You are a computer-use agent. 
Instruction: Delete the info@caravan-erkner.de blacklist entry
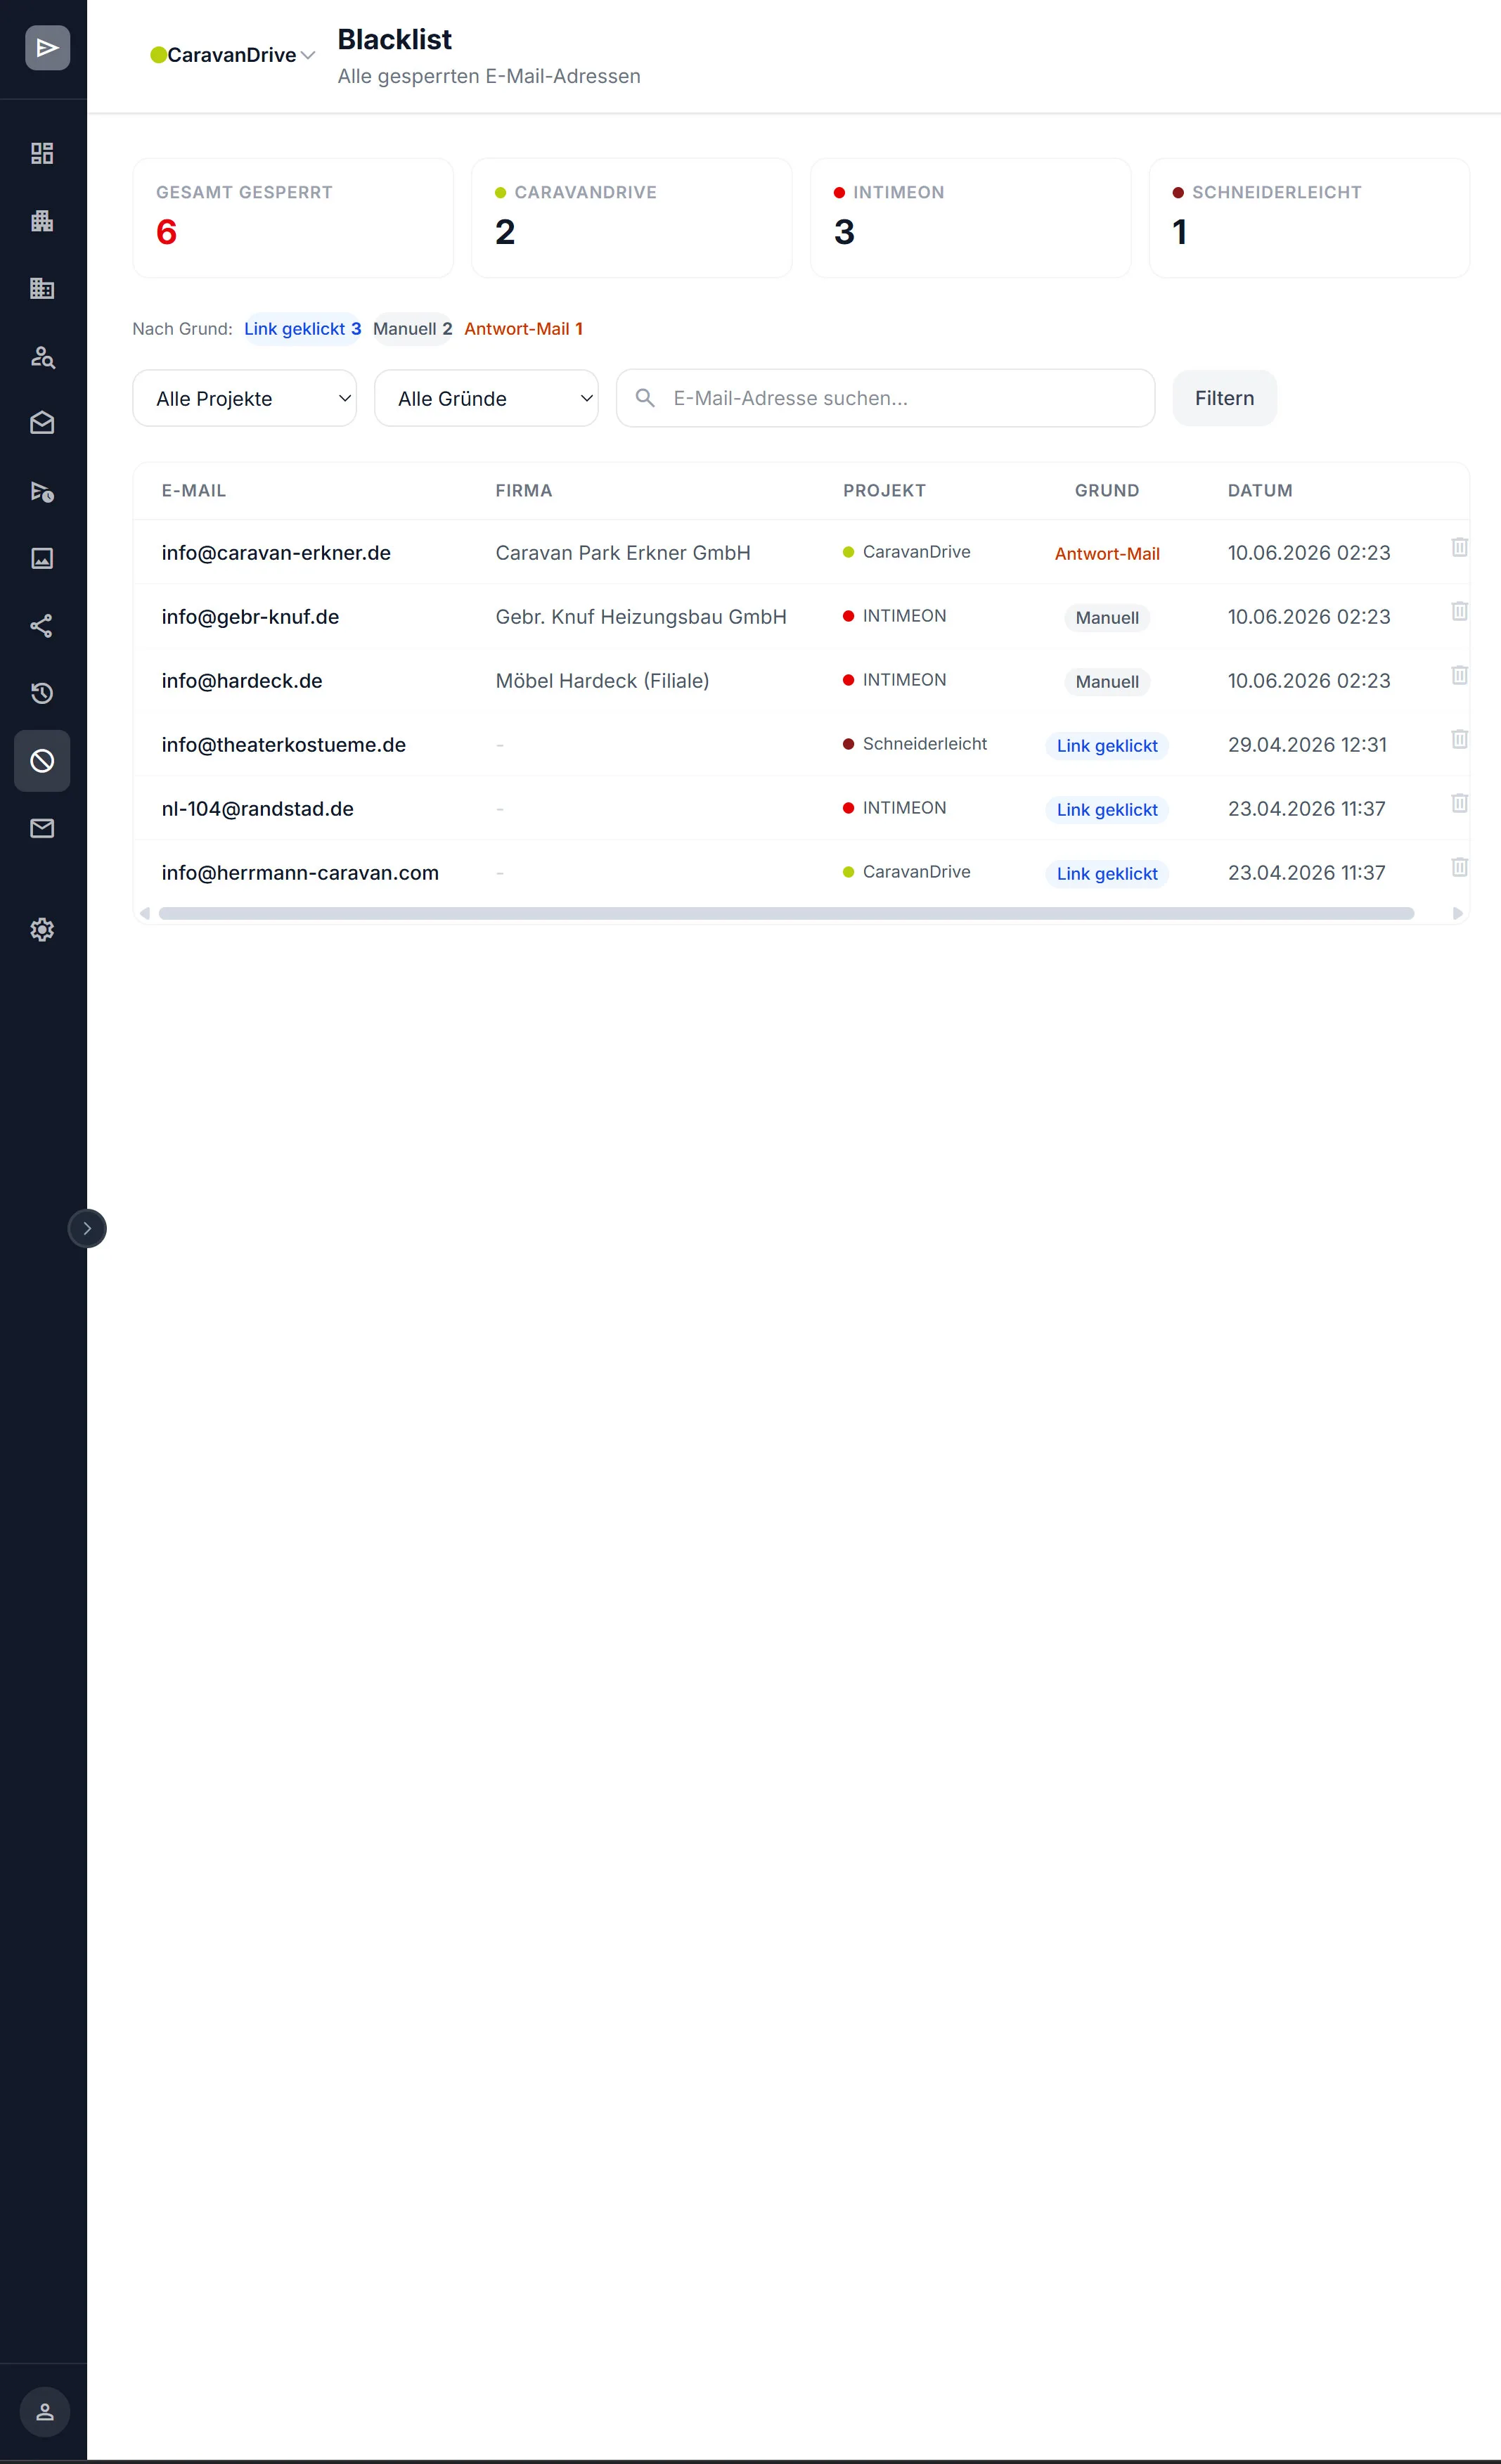coord(1459,547)
